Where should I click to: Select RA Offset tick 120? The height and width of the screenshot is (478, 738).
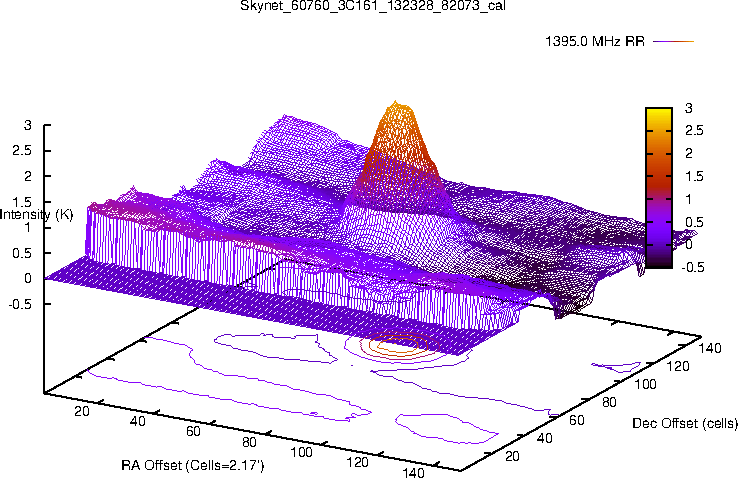(357, 462)
